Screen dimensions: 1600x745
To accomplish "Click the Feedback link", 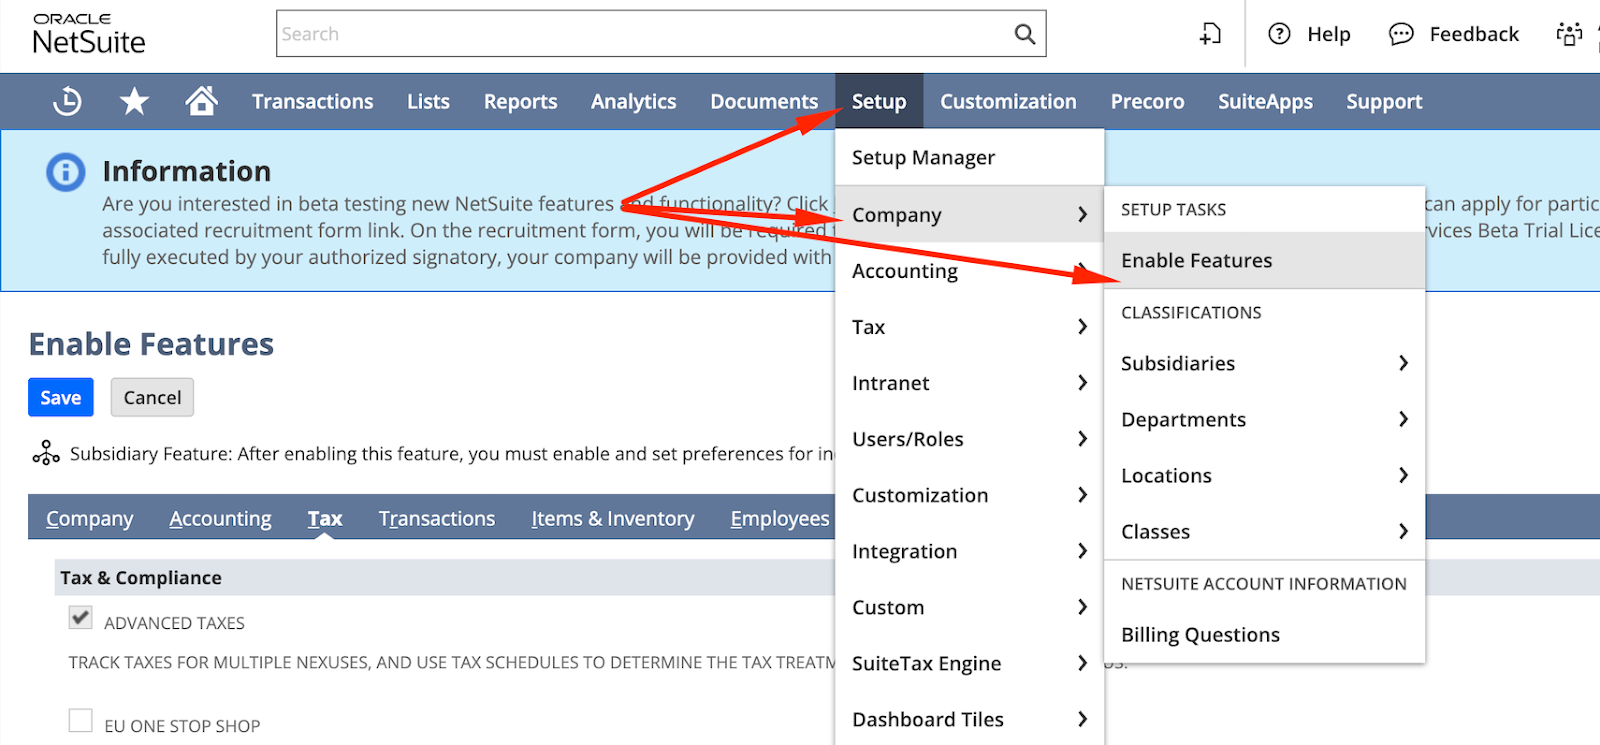I will (x=1474, y=34).
